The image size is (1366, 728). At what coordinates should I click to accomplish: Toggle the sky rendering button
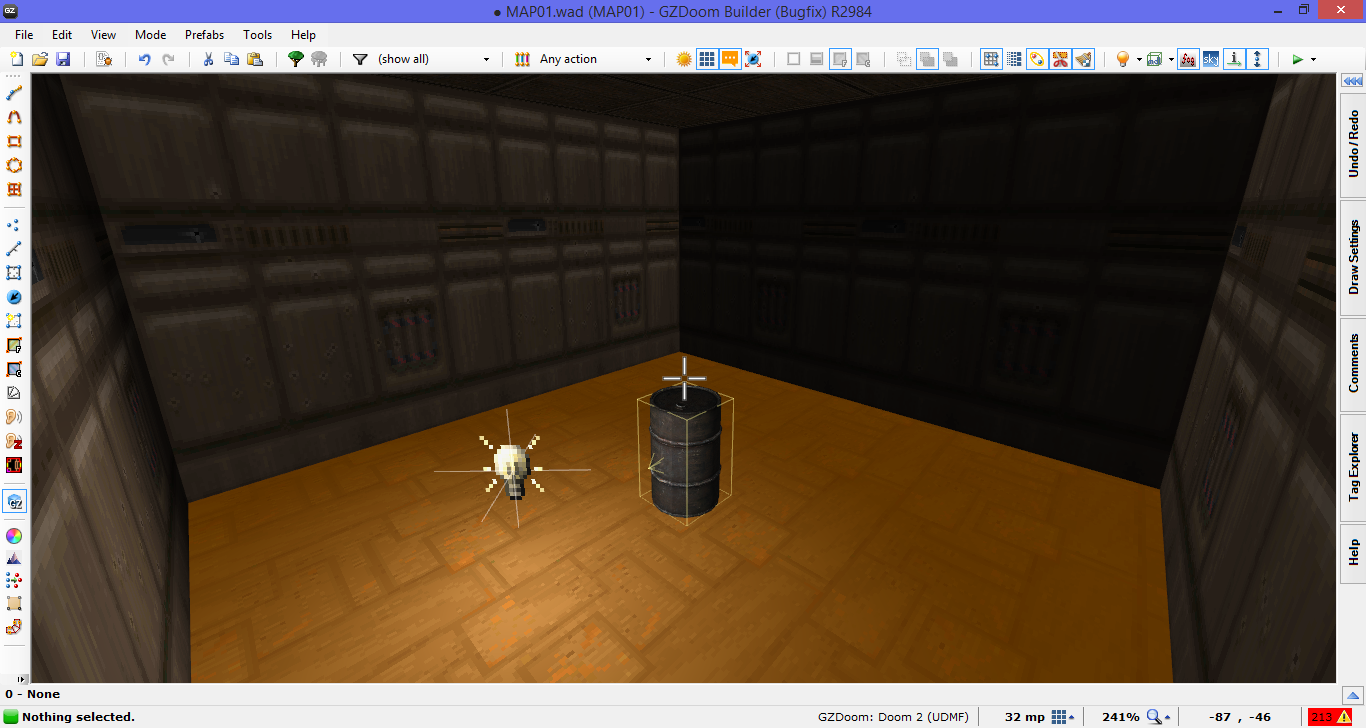(x=1211, y=59)
